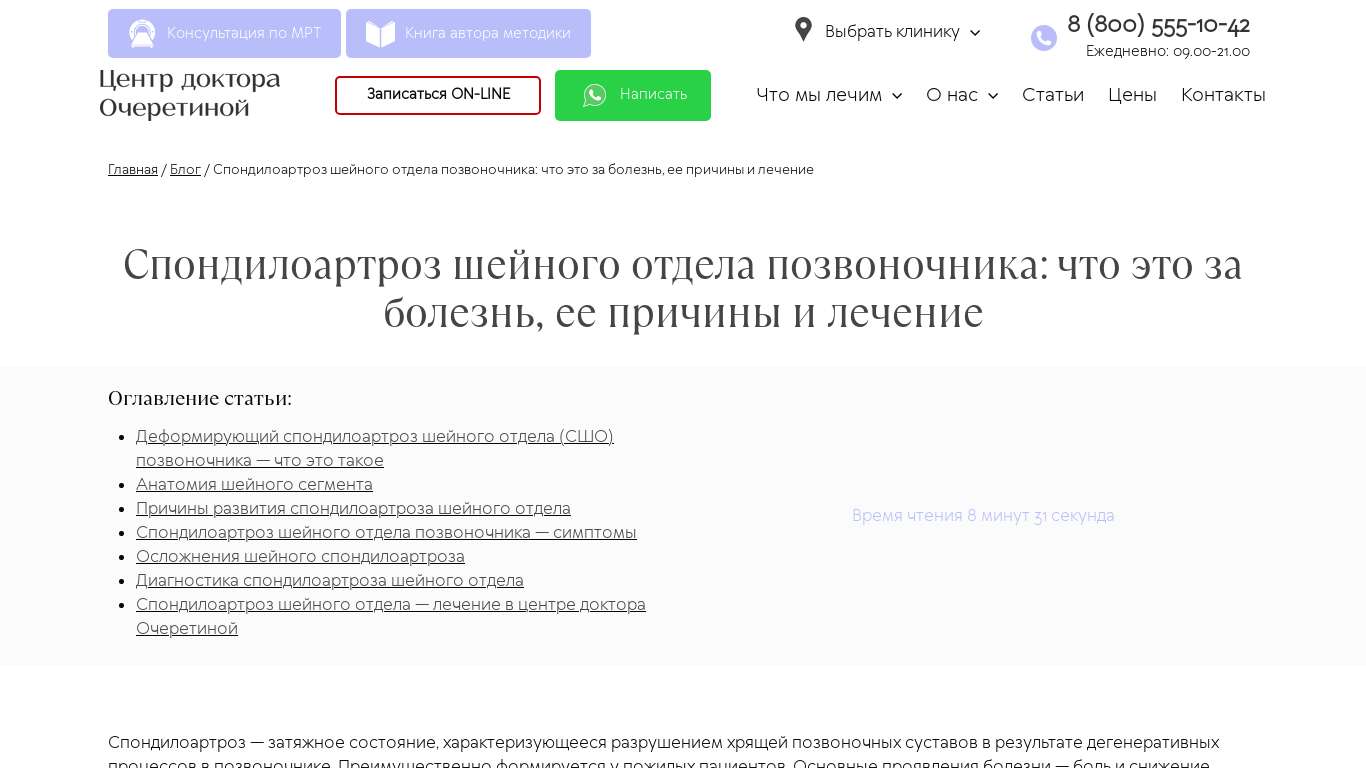Screen dimensions: 1366x768
Task: Click the WhatsApp logo icon
Action: (595, 95)
